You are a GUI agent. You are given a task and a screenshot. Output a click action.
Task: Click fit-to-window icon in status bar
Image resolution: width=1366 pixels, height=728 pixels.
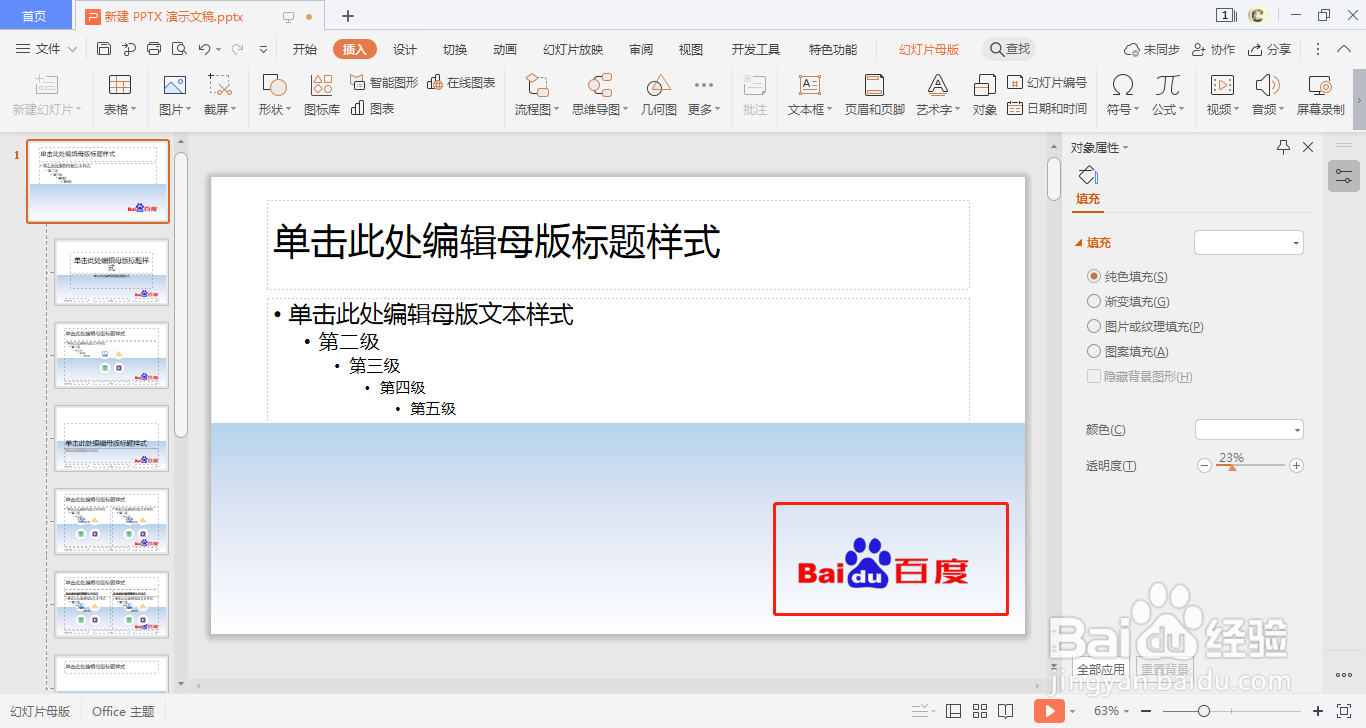click(x=1344, y=711)
